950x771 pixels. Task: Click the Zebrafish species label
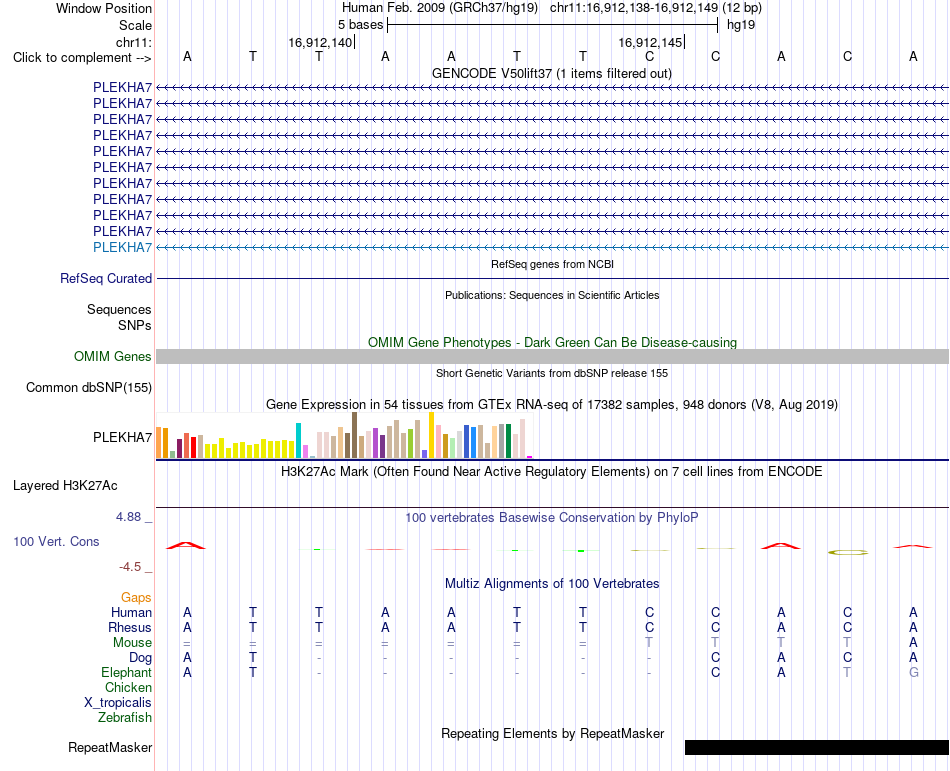coord(125,718)
